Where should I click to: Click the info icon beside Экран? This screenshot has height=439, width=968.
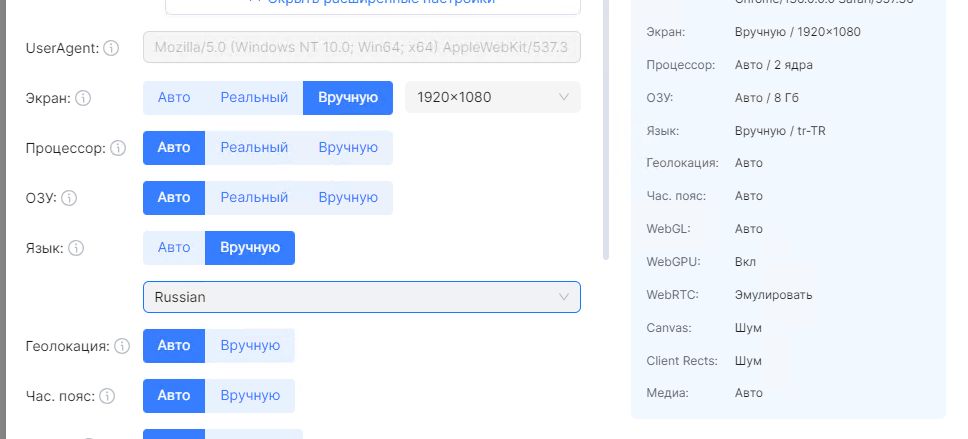[x=83, y=98]
